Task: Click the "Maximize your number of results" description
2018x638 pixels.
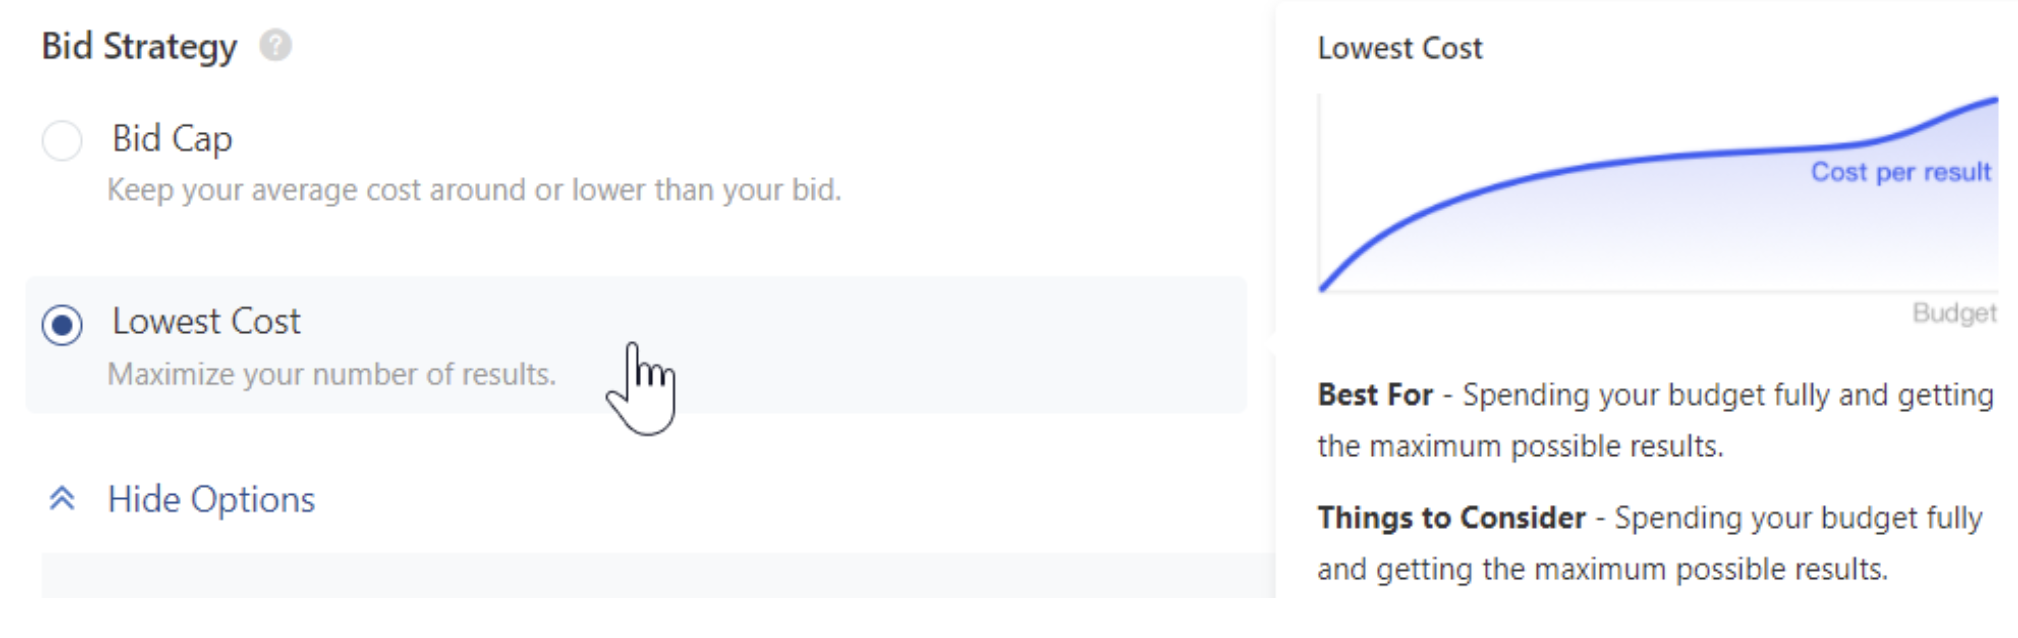Action: coord(331,374)
